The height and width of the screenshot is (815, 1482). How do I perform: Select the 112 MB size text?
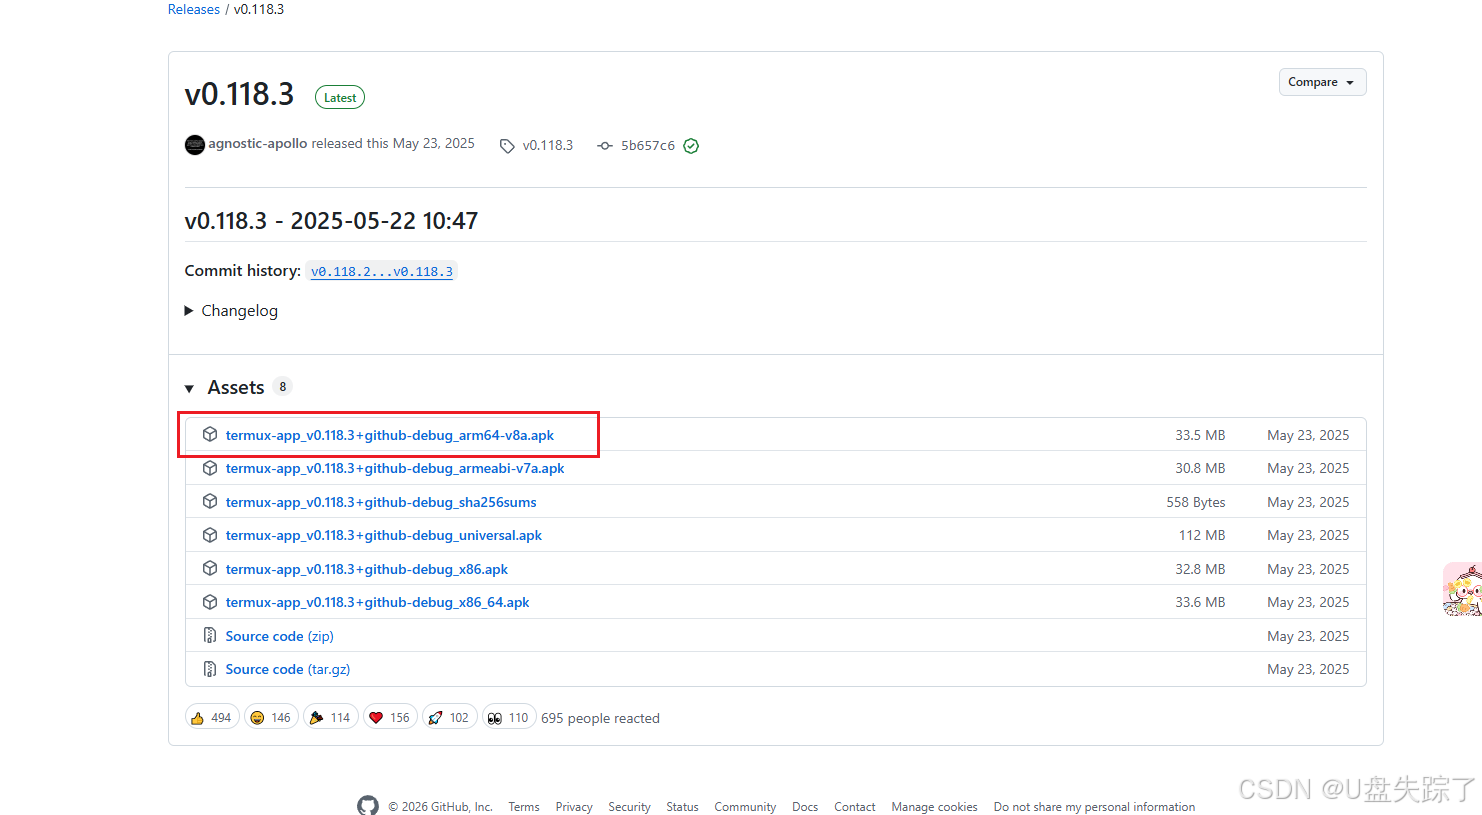point(1202,535)
